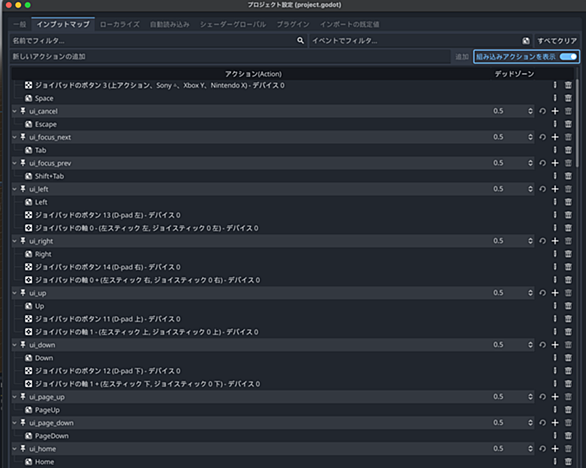Click plus icon on ui_left row

point(555,189)
